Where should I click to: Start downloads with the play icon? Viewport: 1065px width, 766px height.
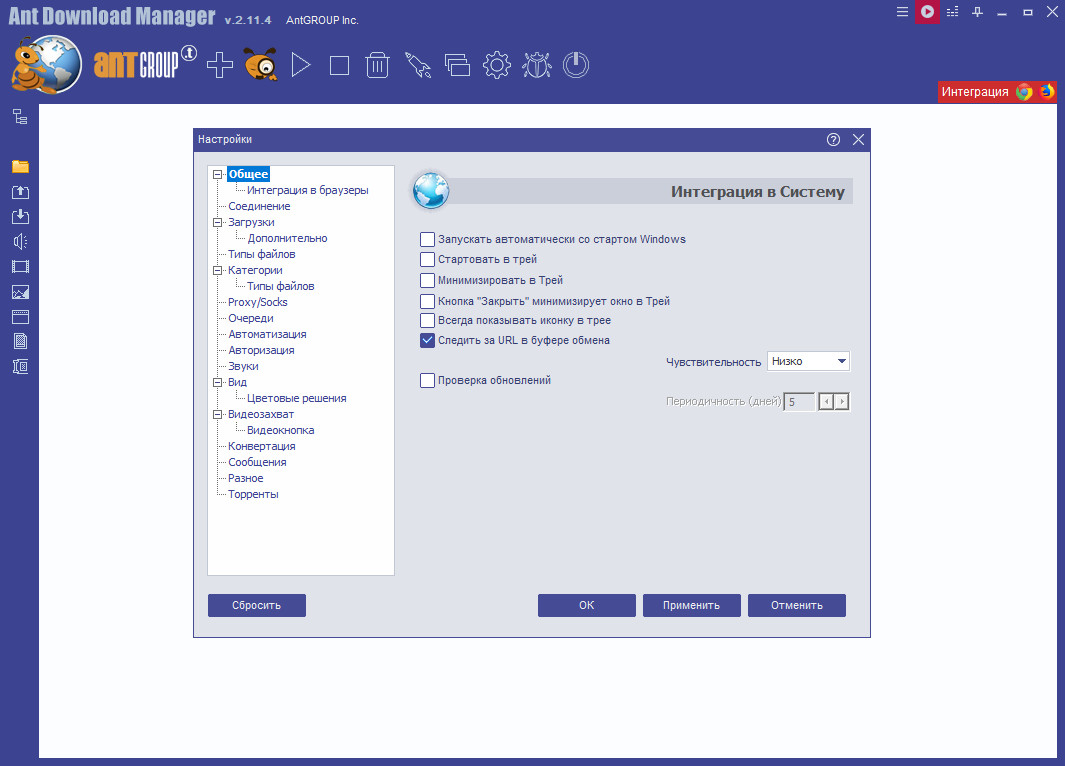click(x=300, y=65)
